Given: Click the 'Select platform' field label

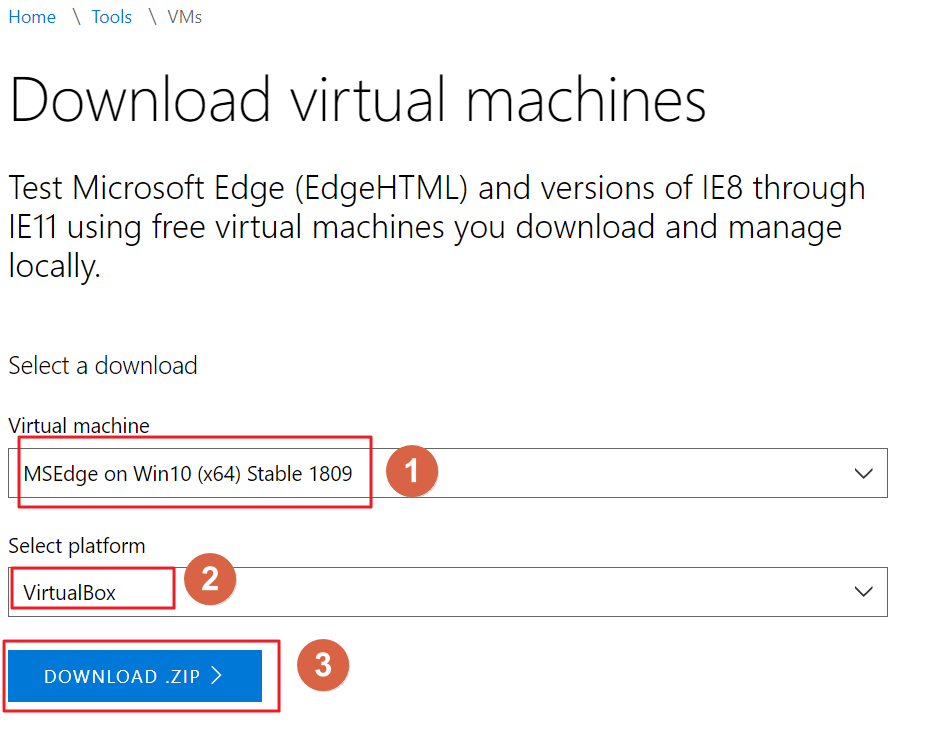Looking at the screenshot, I should (77, 546).
